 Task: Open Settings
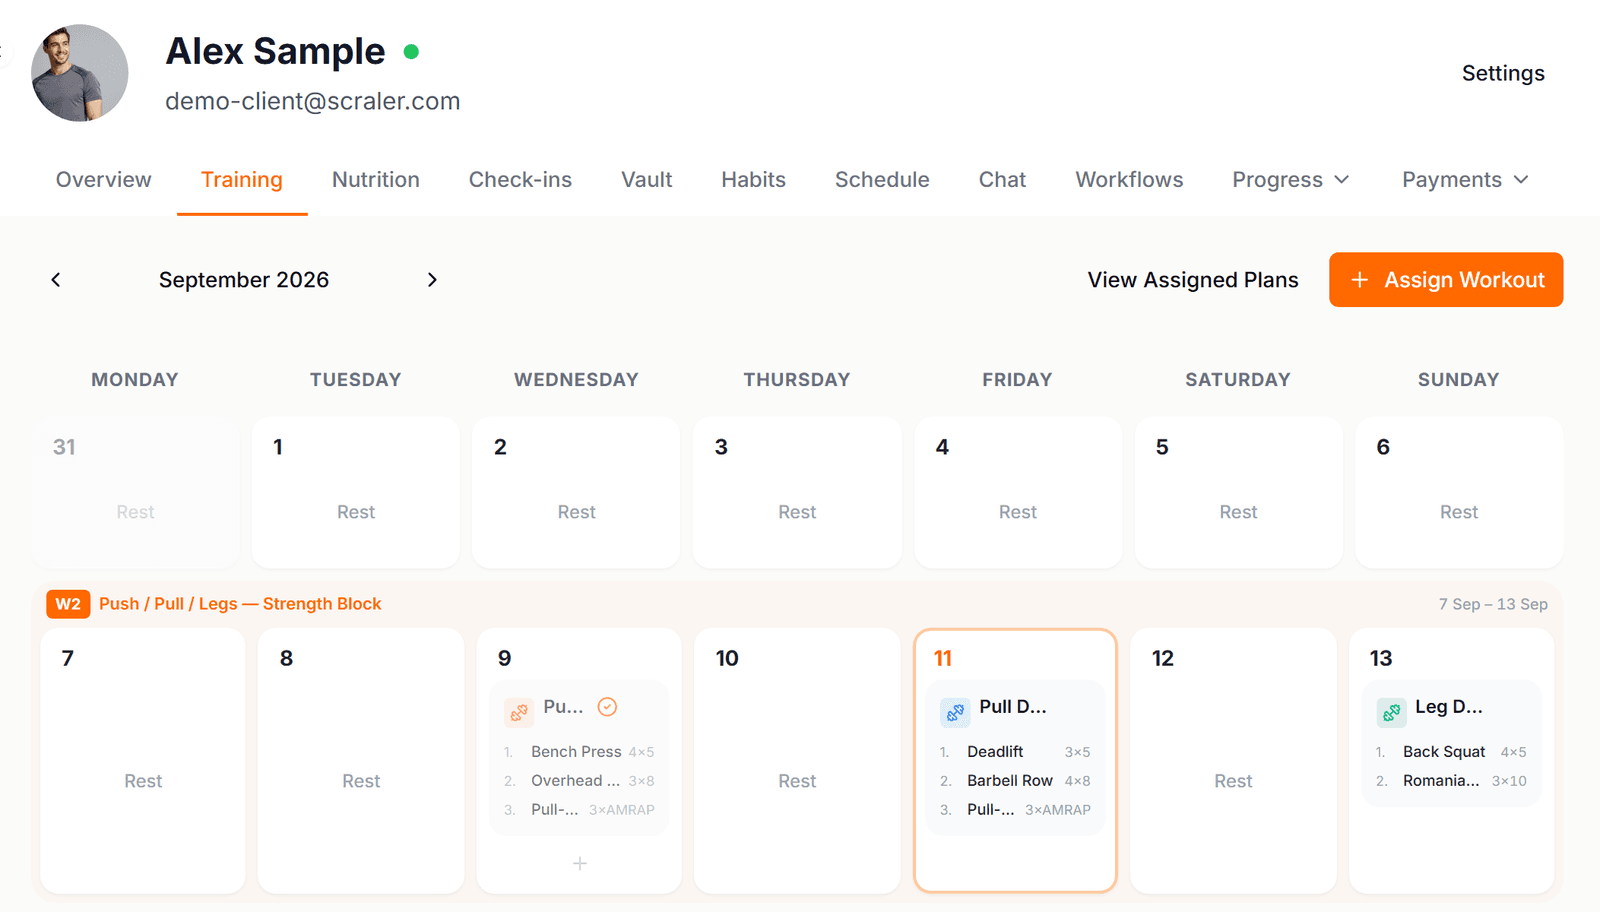click(1503, 73)
